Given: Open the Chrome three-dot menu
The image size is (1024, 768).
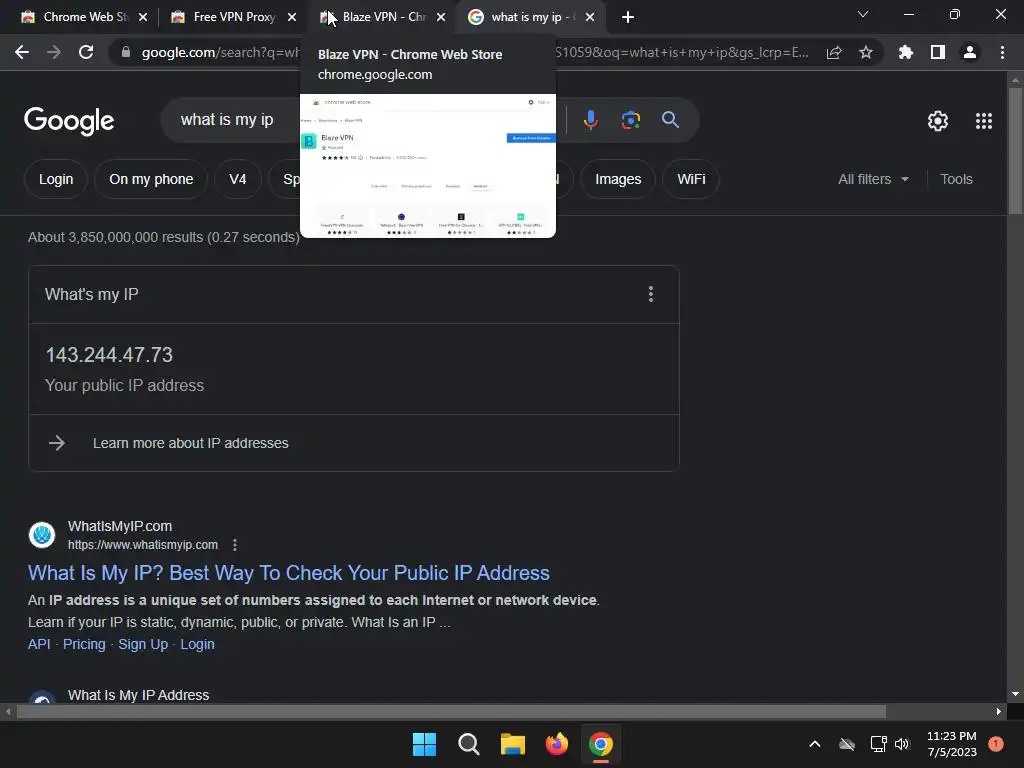Looking at the screenshot, I should [1002, 52].
